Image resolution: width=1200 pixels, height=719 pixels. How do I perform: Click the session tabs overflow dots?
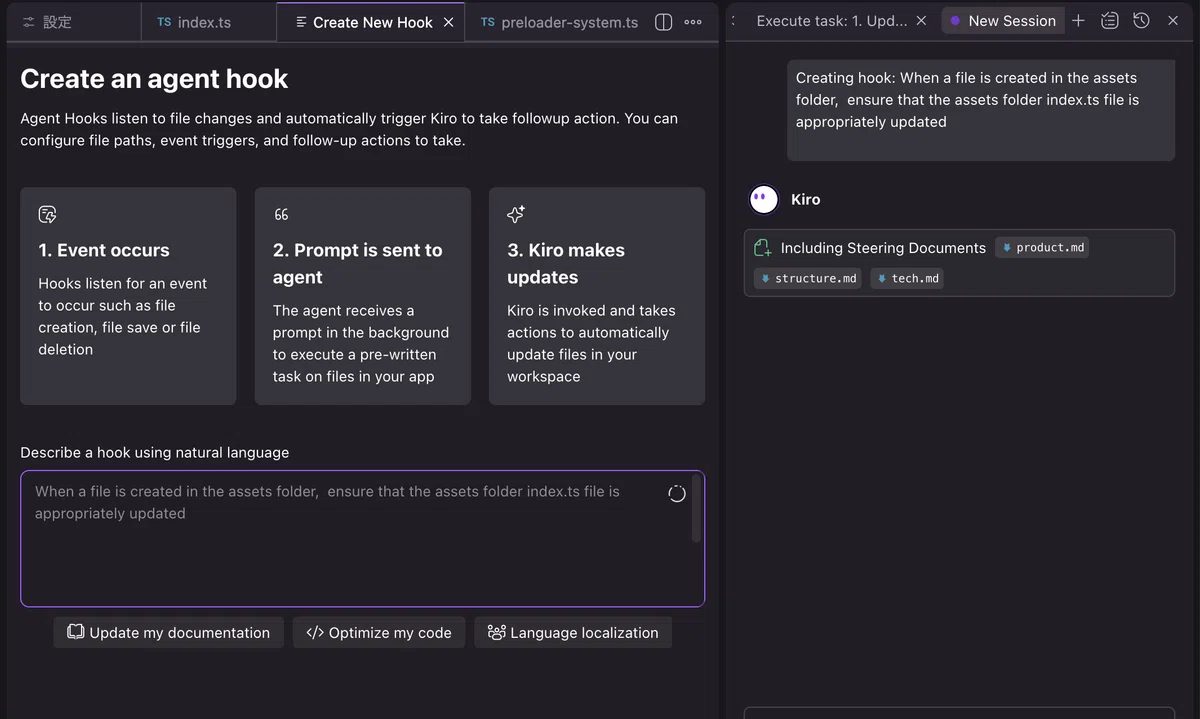coord(734,21)
